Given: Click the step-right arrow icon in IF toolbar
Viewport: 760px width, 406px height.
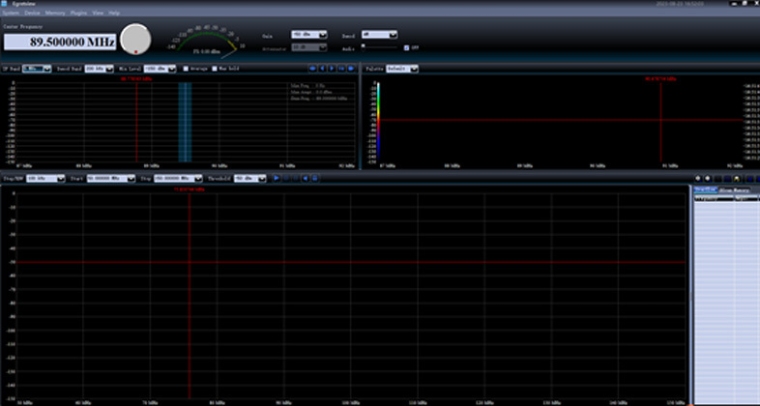Looking at the screenshot, I should pos(333,68).
